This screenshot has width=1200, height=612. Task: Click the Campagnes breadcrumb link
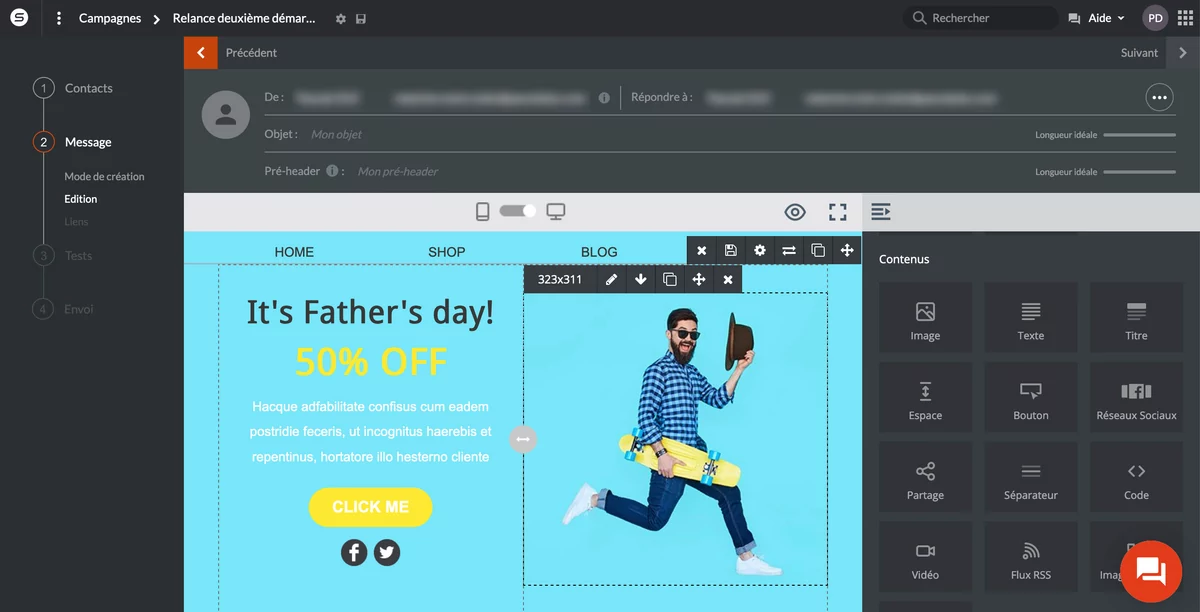coord(110,18)
